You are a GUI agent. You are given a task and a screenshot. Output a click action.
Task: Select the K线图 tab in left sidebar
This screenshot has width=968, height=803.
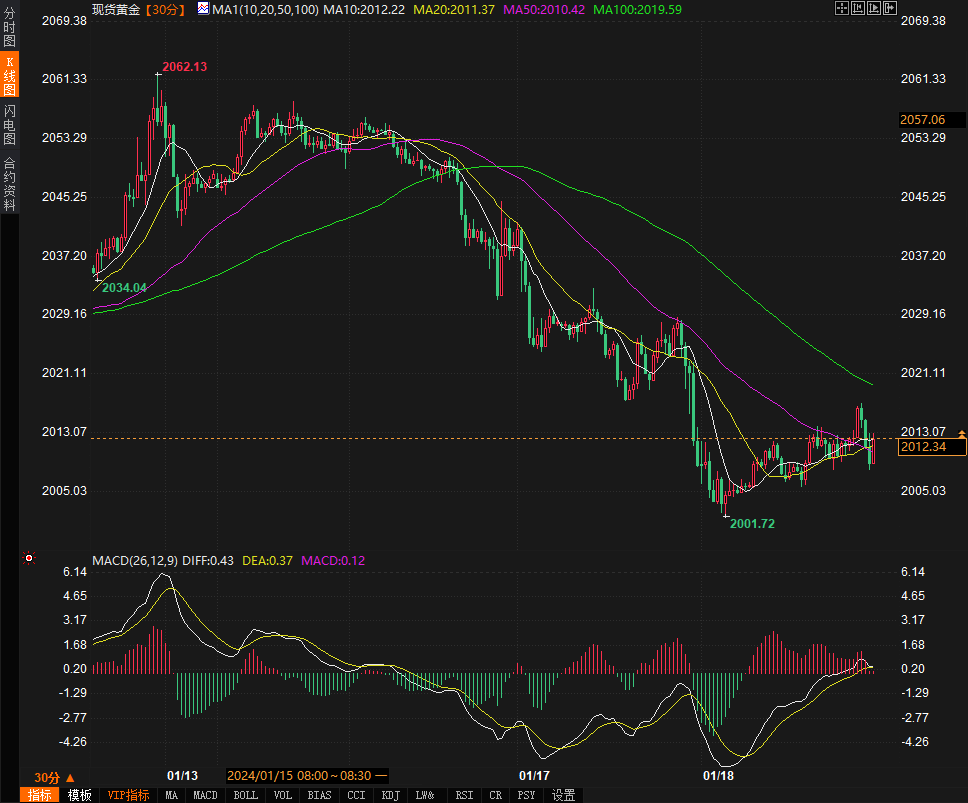(10, 76)
